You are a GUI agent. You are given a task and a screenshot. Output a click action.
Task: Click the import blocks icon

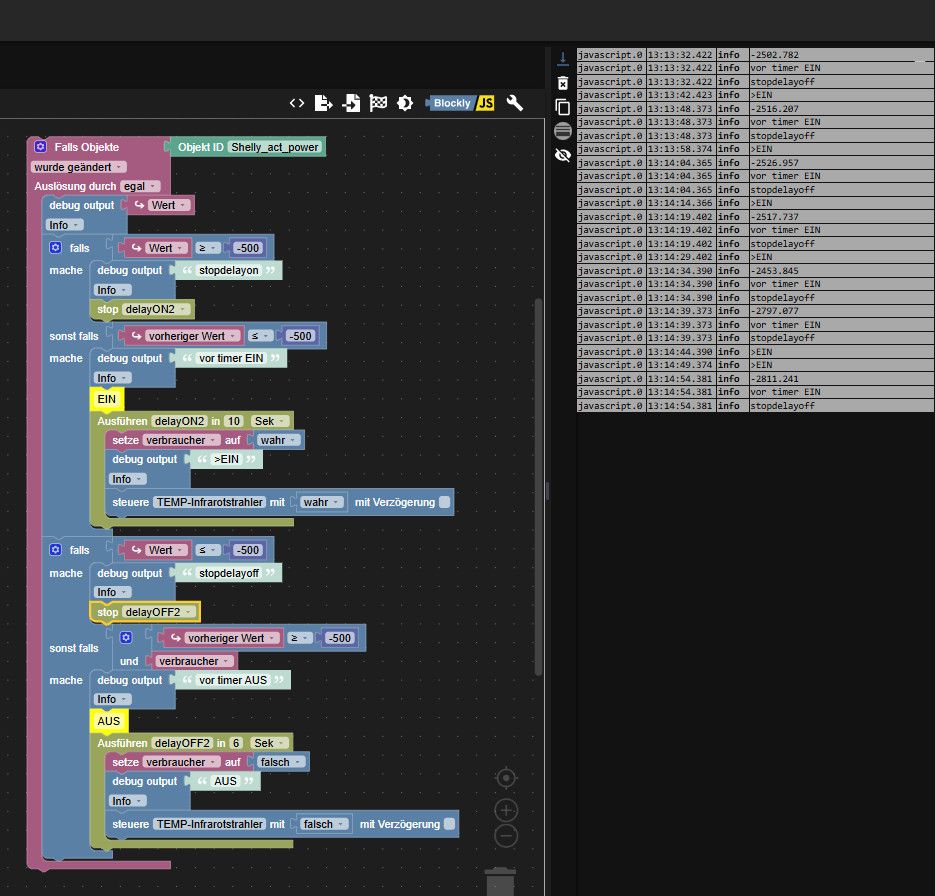(351, 103)
